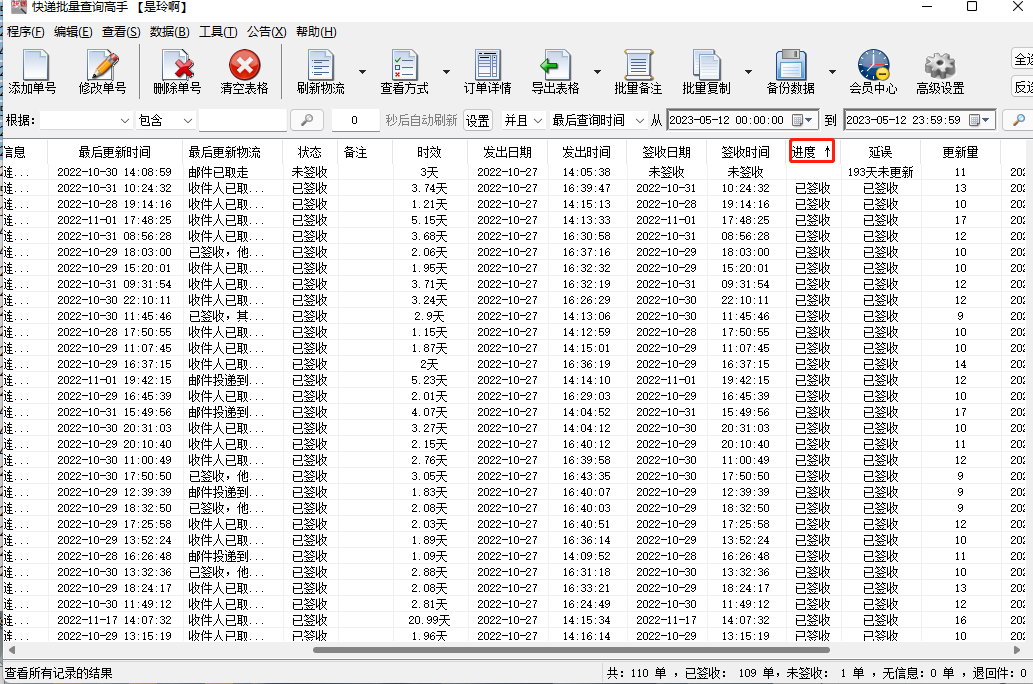Click the filter keyword text field
Viewport: 1033px width, 684px height.
(243, 121)
